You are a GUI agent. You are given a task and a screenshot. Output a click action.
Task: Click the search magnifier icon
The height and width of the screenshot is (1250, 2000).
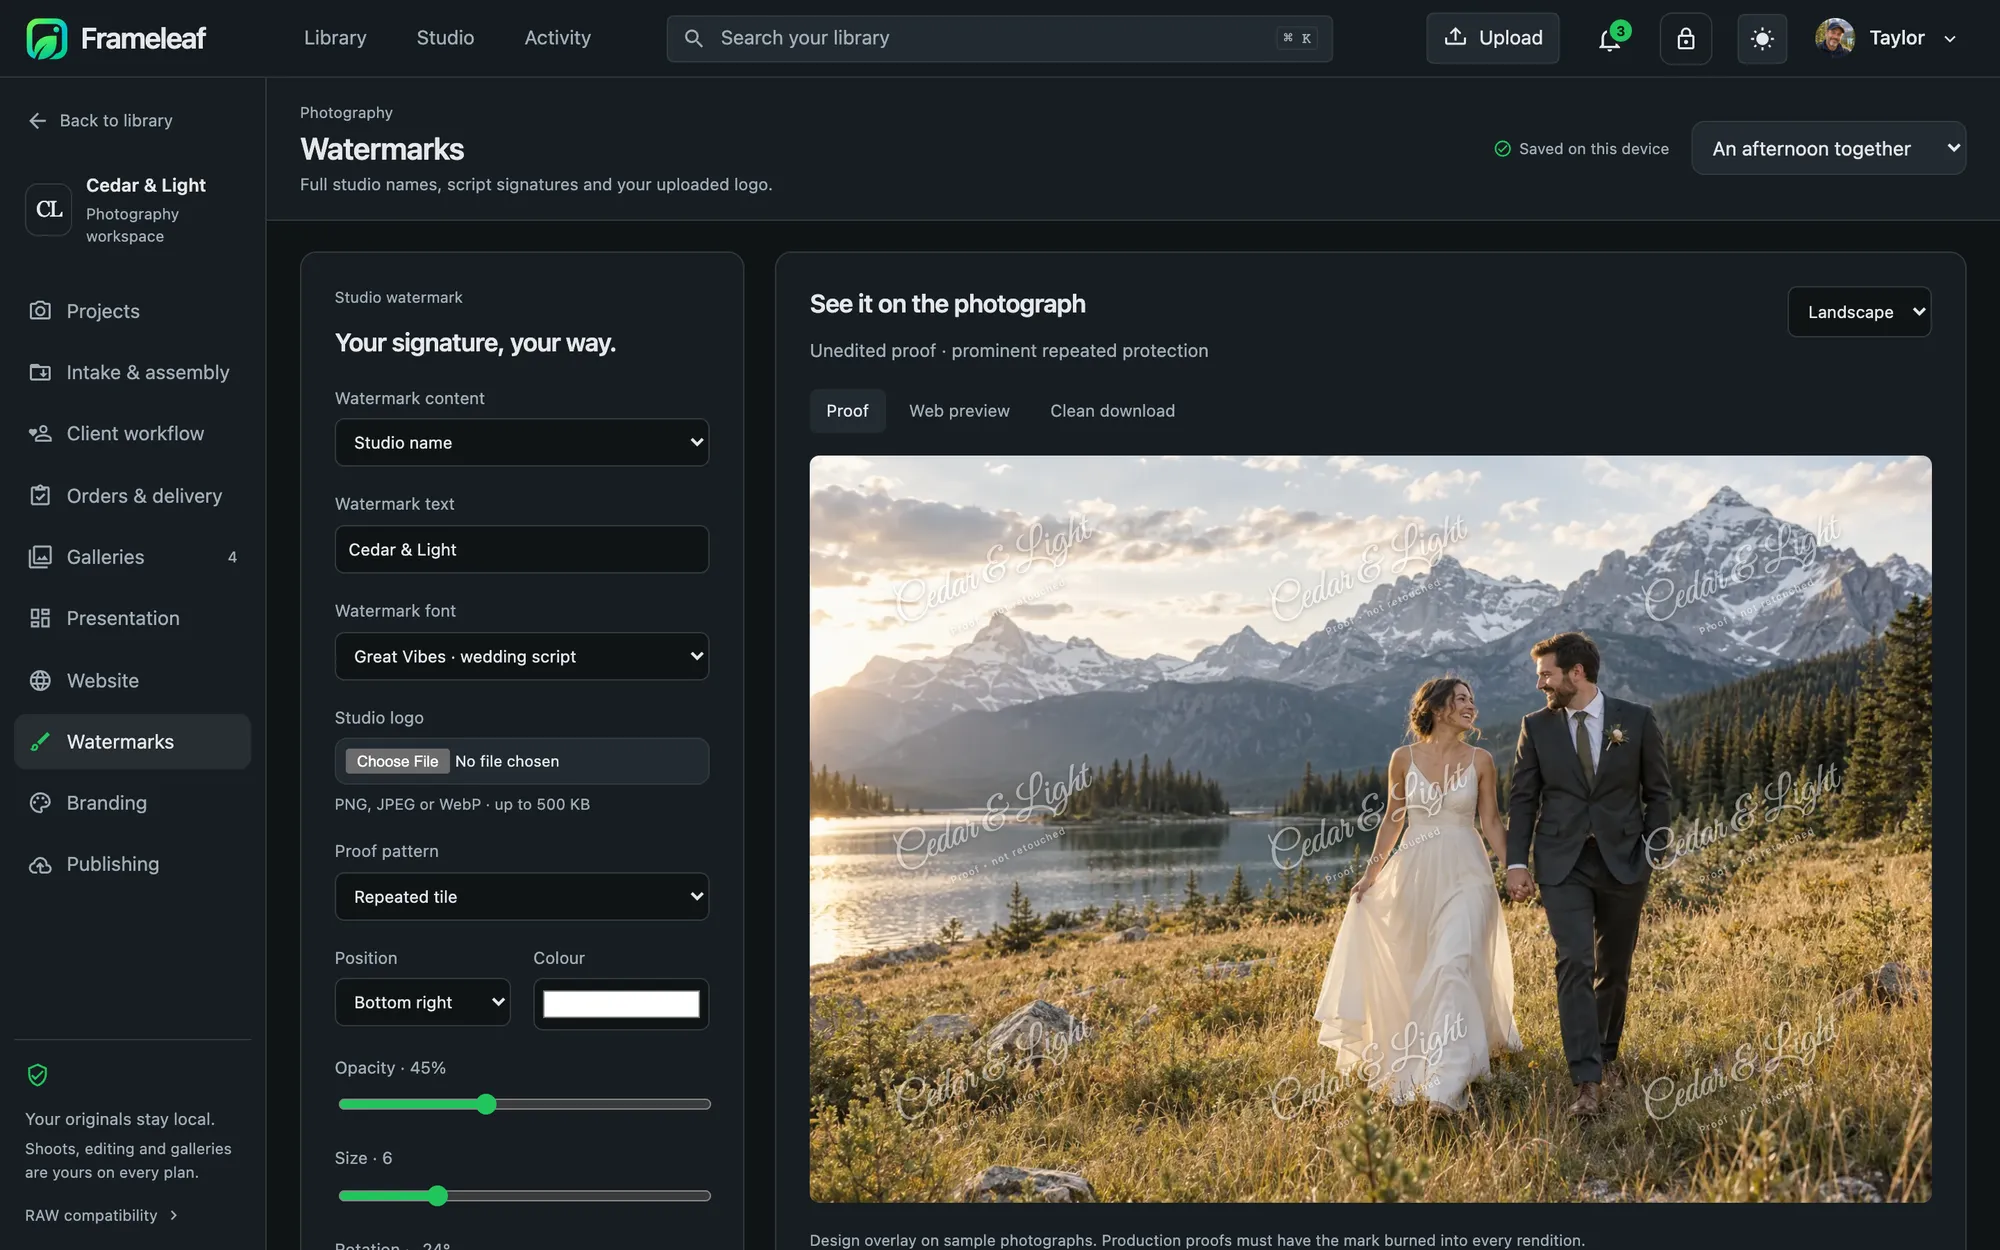coord(693,38)
